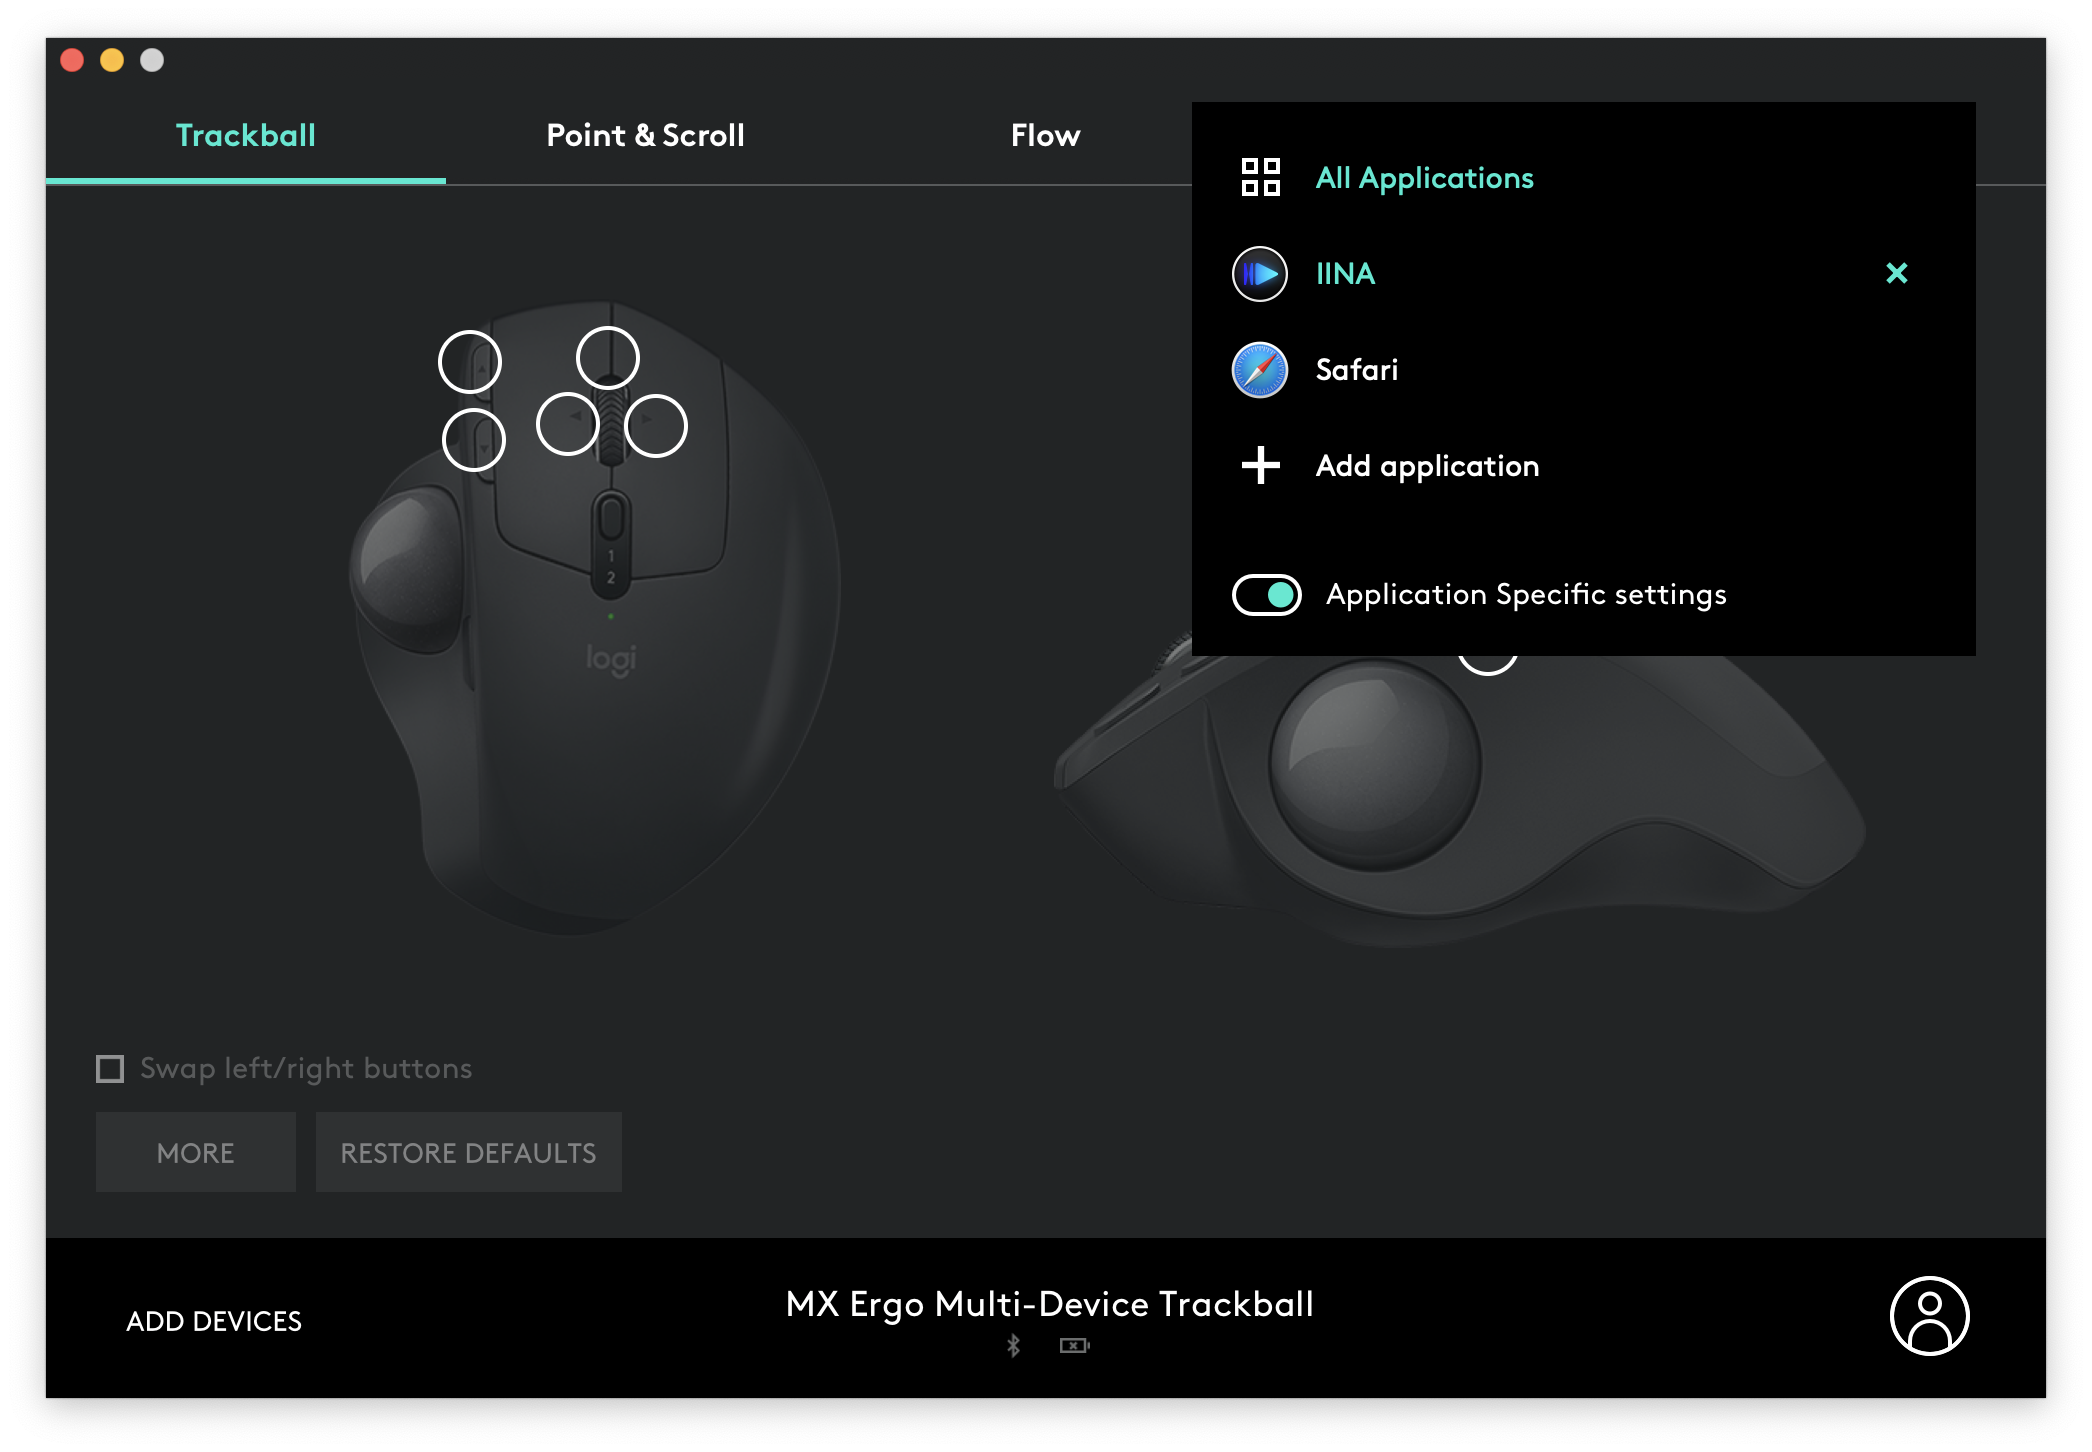Click the plus icon to add application
Screen dimensions: 2092x1452
[1260, 465]
